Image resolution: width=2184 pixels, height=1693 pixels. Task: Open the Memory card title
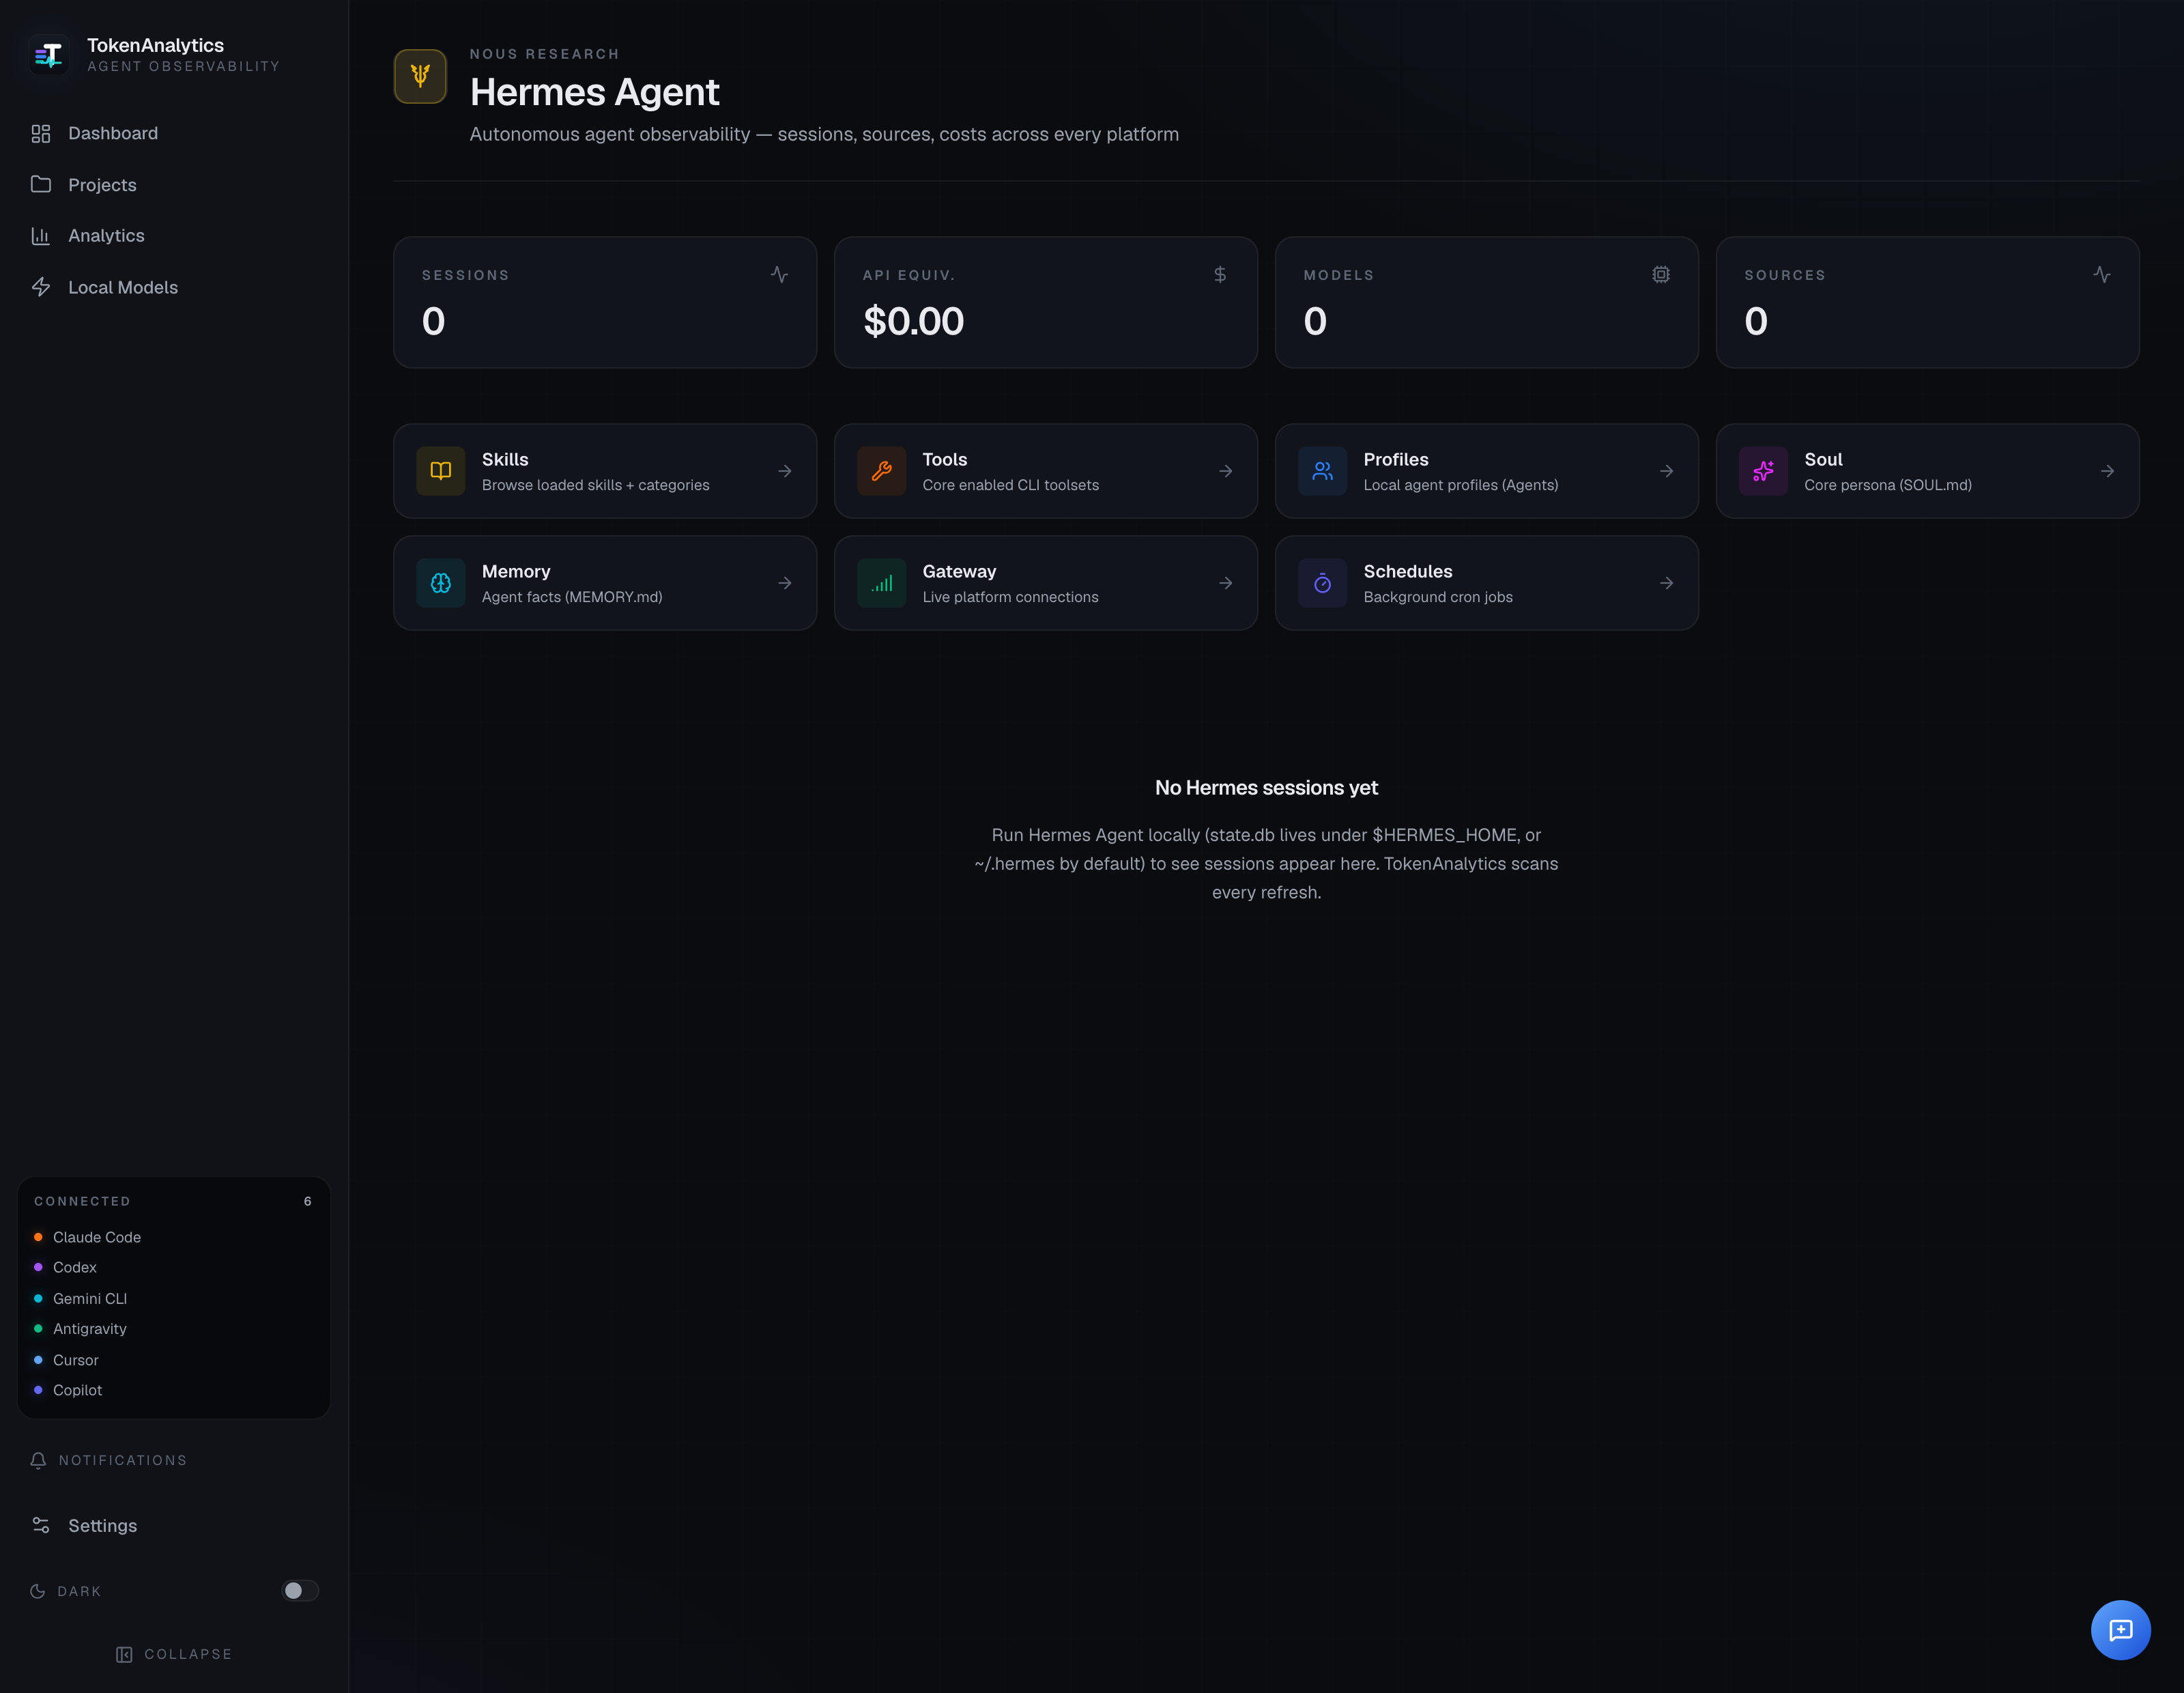[516, 571]
